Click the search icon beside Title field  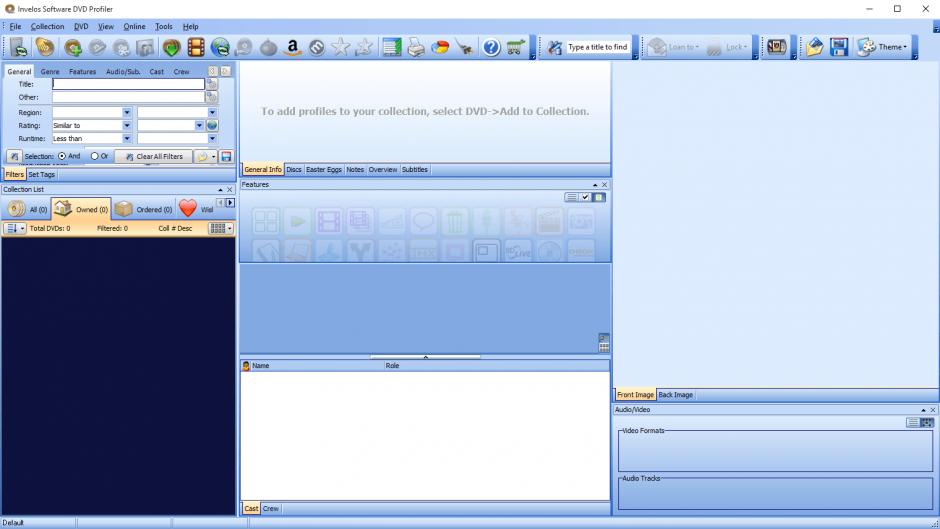212,84
